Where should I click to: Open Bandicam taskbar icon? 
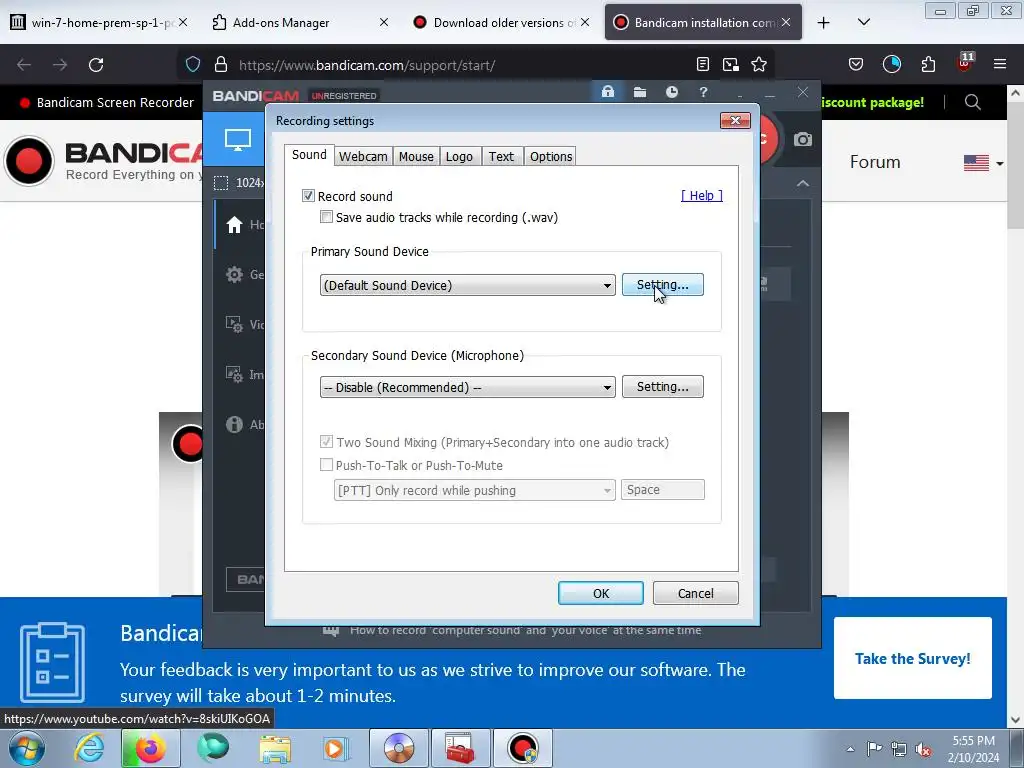pos(522,748)
